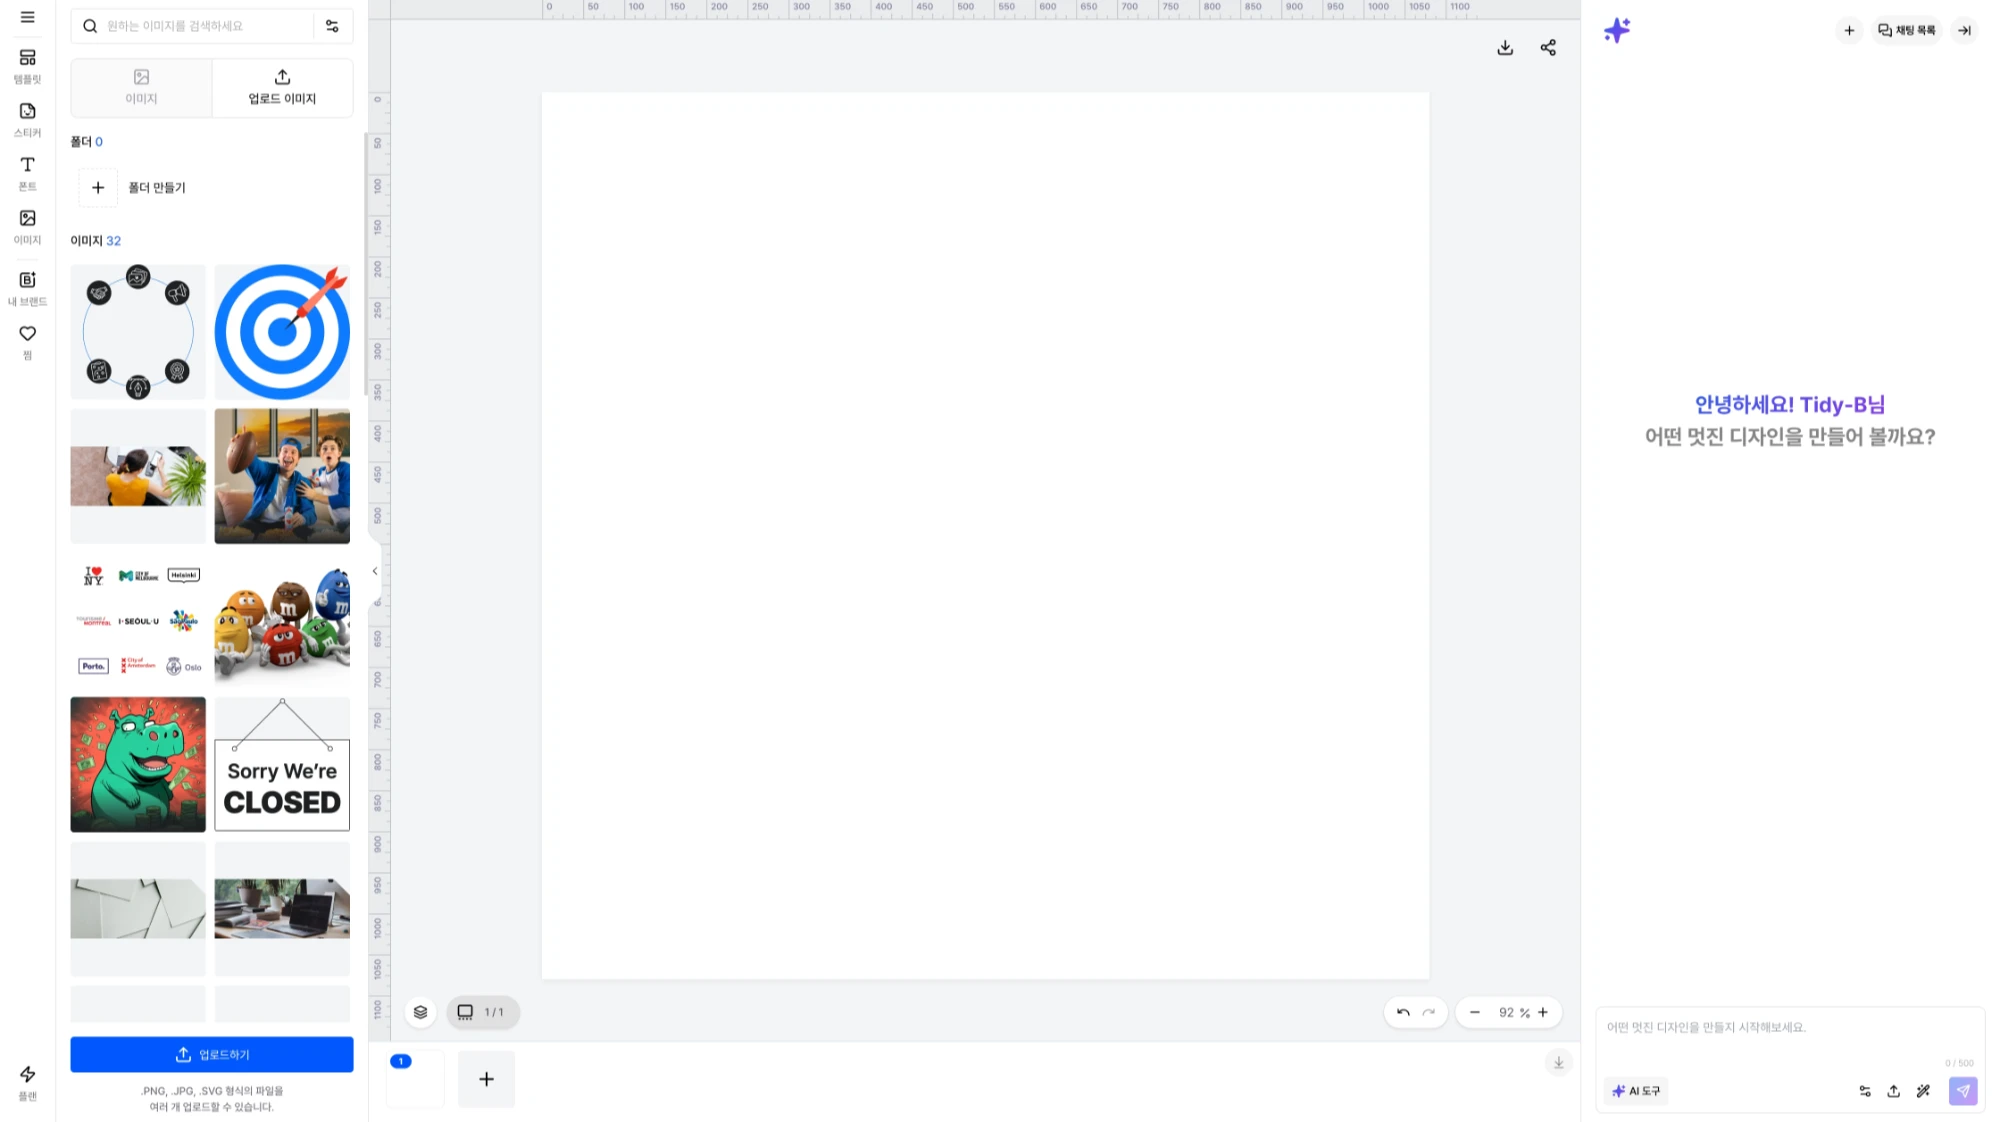This screenshot has width=2000, height=1122.
Task: Select the circular icons diagram thumbnail
Action: click(138, 332)
